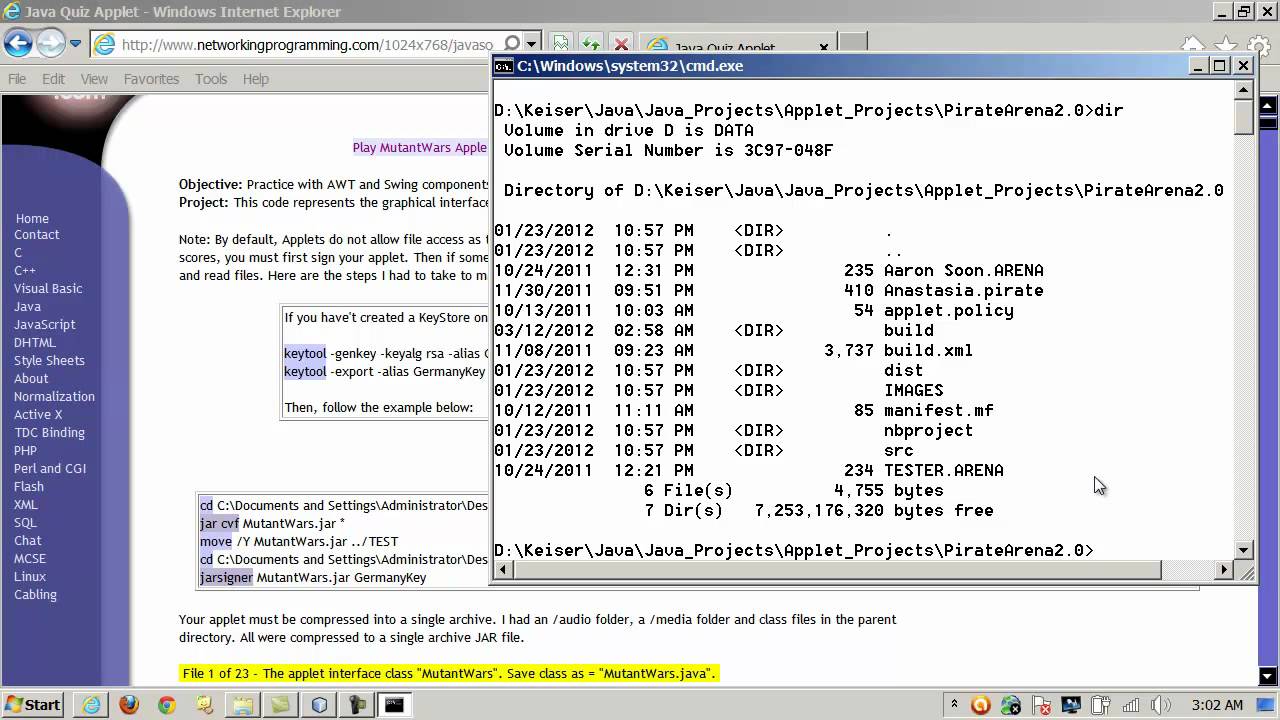Open the Tools menu
Viewport: 1280px width, 720px height.
(211, 79)
